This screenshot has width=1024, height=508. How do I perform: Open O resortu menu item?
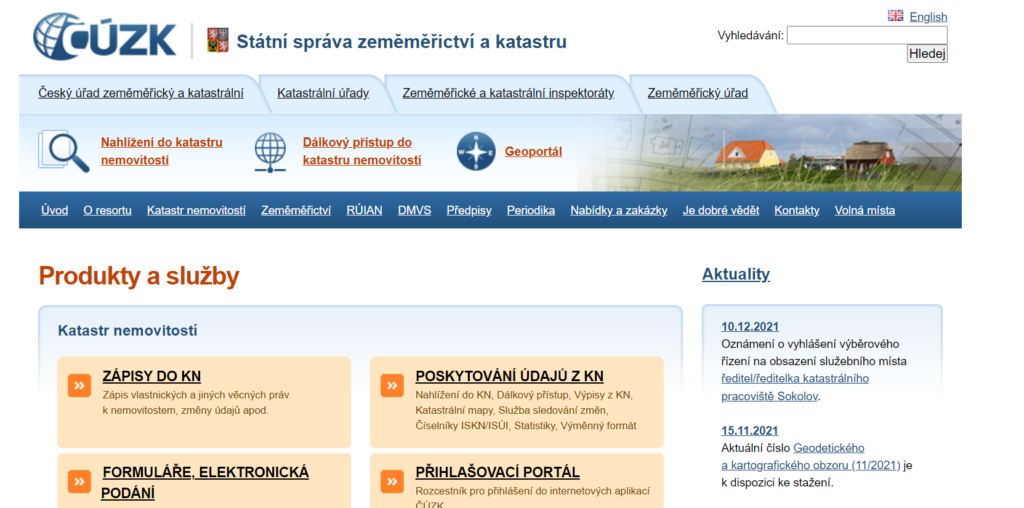pyautogui.click(x=107, y=210)
